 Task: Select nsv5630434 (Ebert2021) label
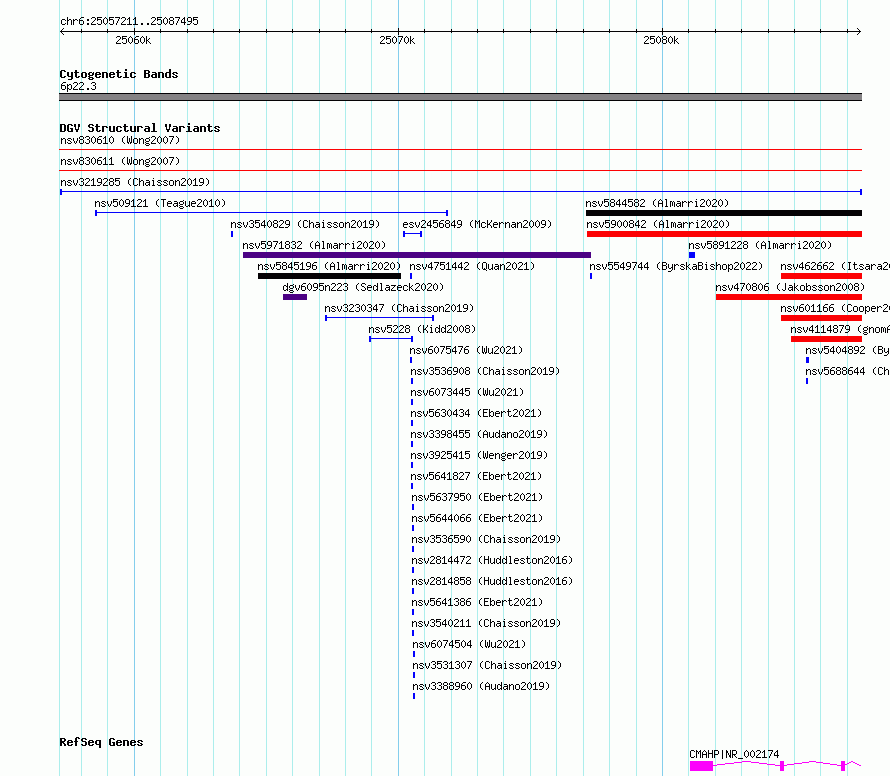click(x=476, y=413)
